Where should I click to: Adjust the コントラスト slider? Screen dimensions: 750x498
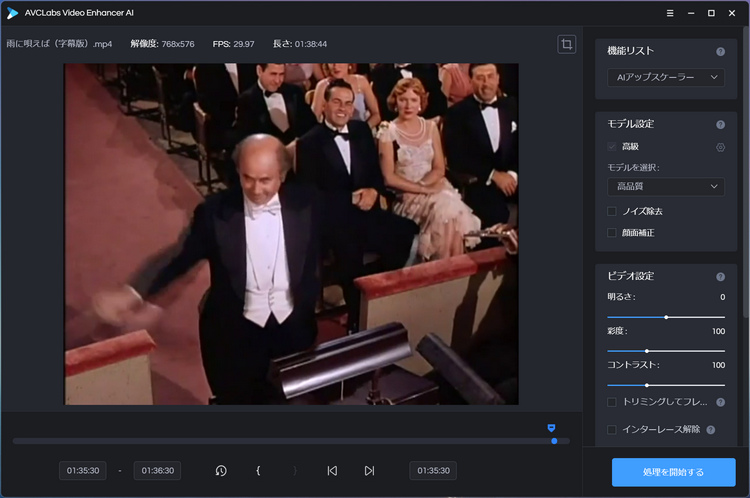click(x=666, y=385)
